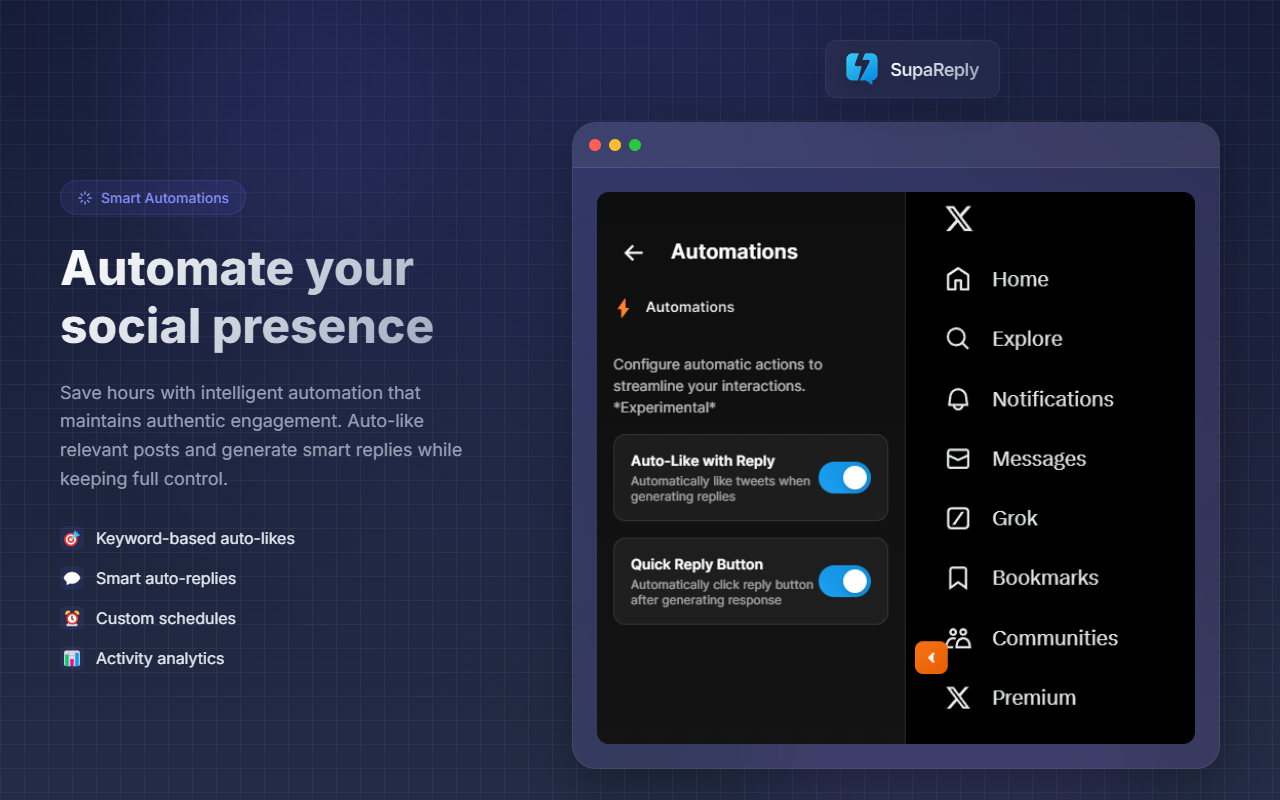
Task: Open Premium menu item
Action: [1034, 698]
